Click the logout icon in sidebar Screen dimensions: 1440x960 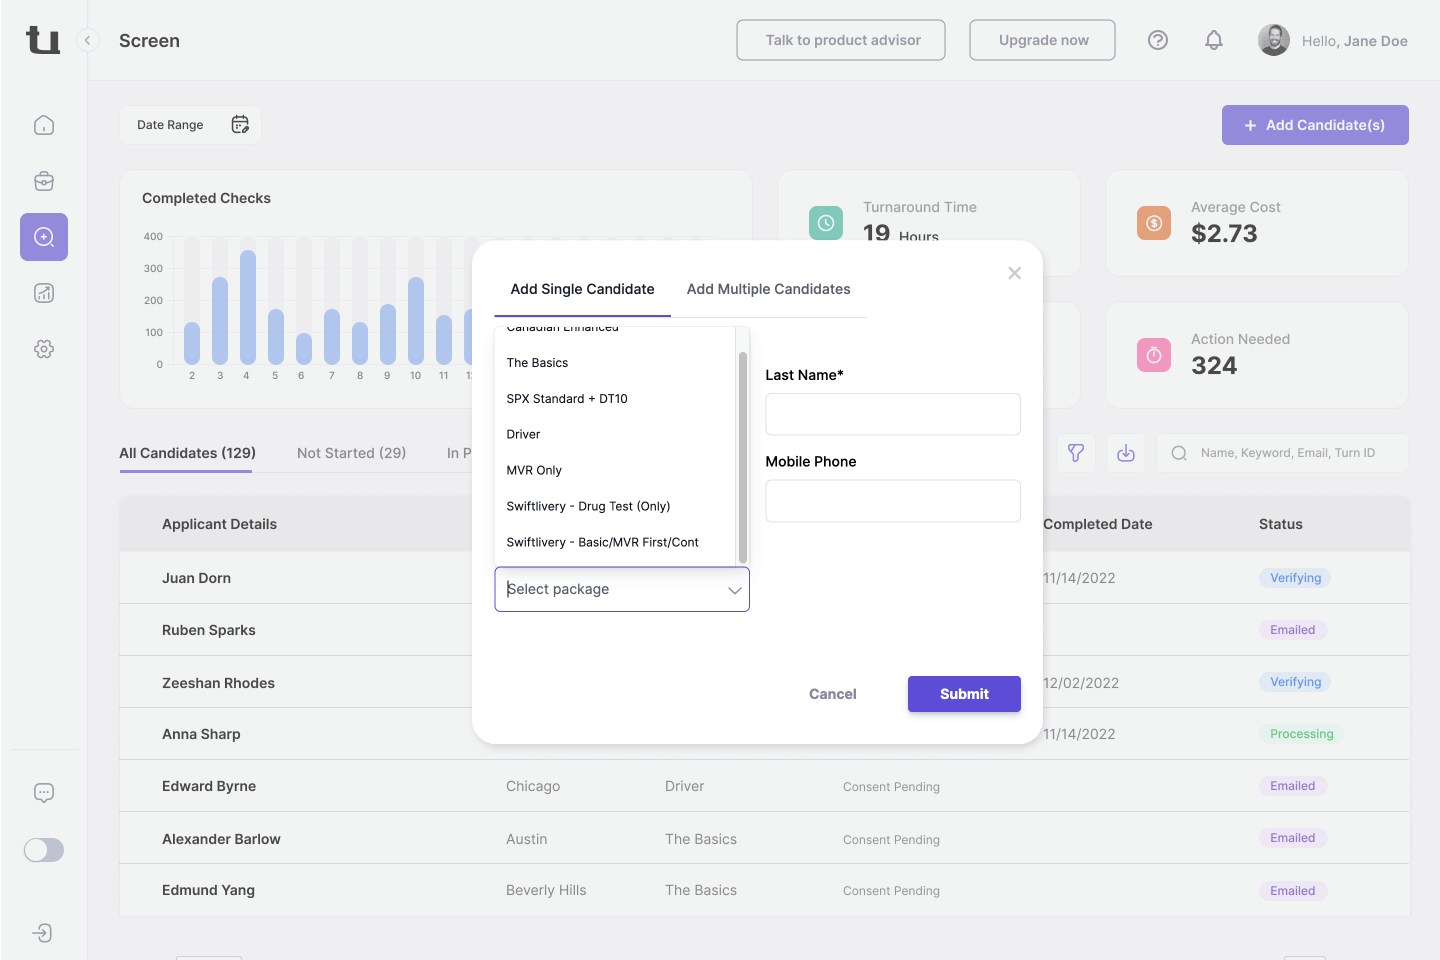click(42, 933)
